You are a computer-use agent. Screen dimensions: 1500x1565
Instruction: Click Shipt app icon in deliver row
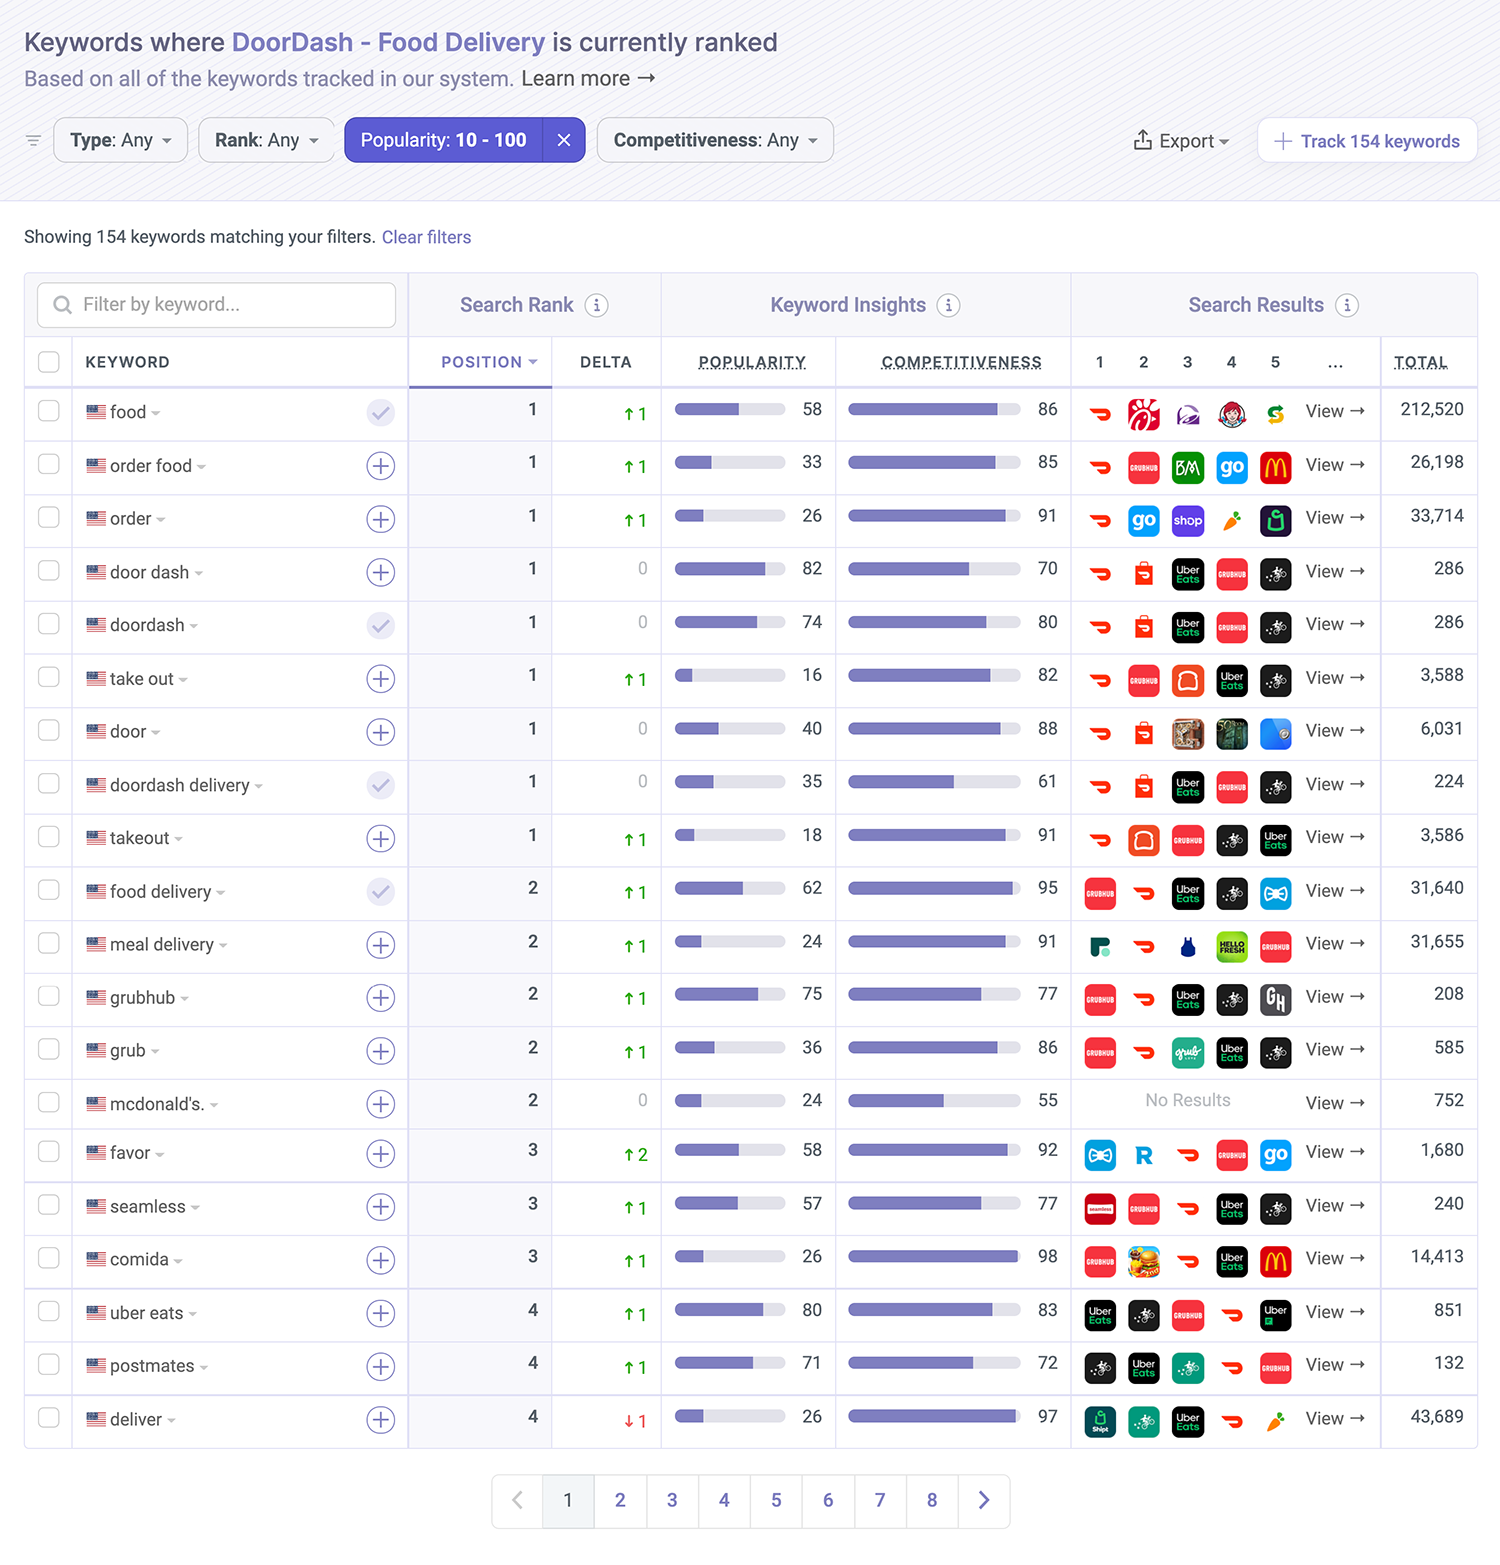[x=1100, y=1421]
